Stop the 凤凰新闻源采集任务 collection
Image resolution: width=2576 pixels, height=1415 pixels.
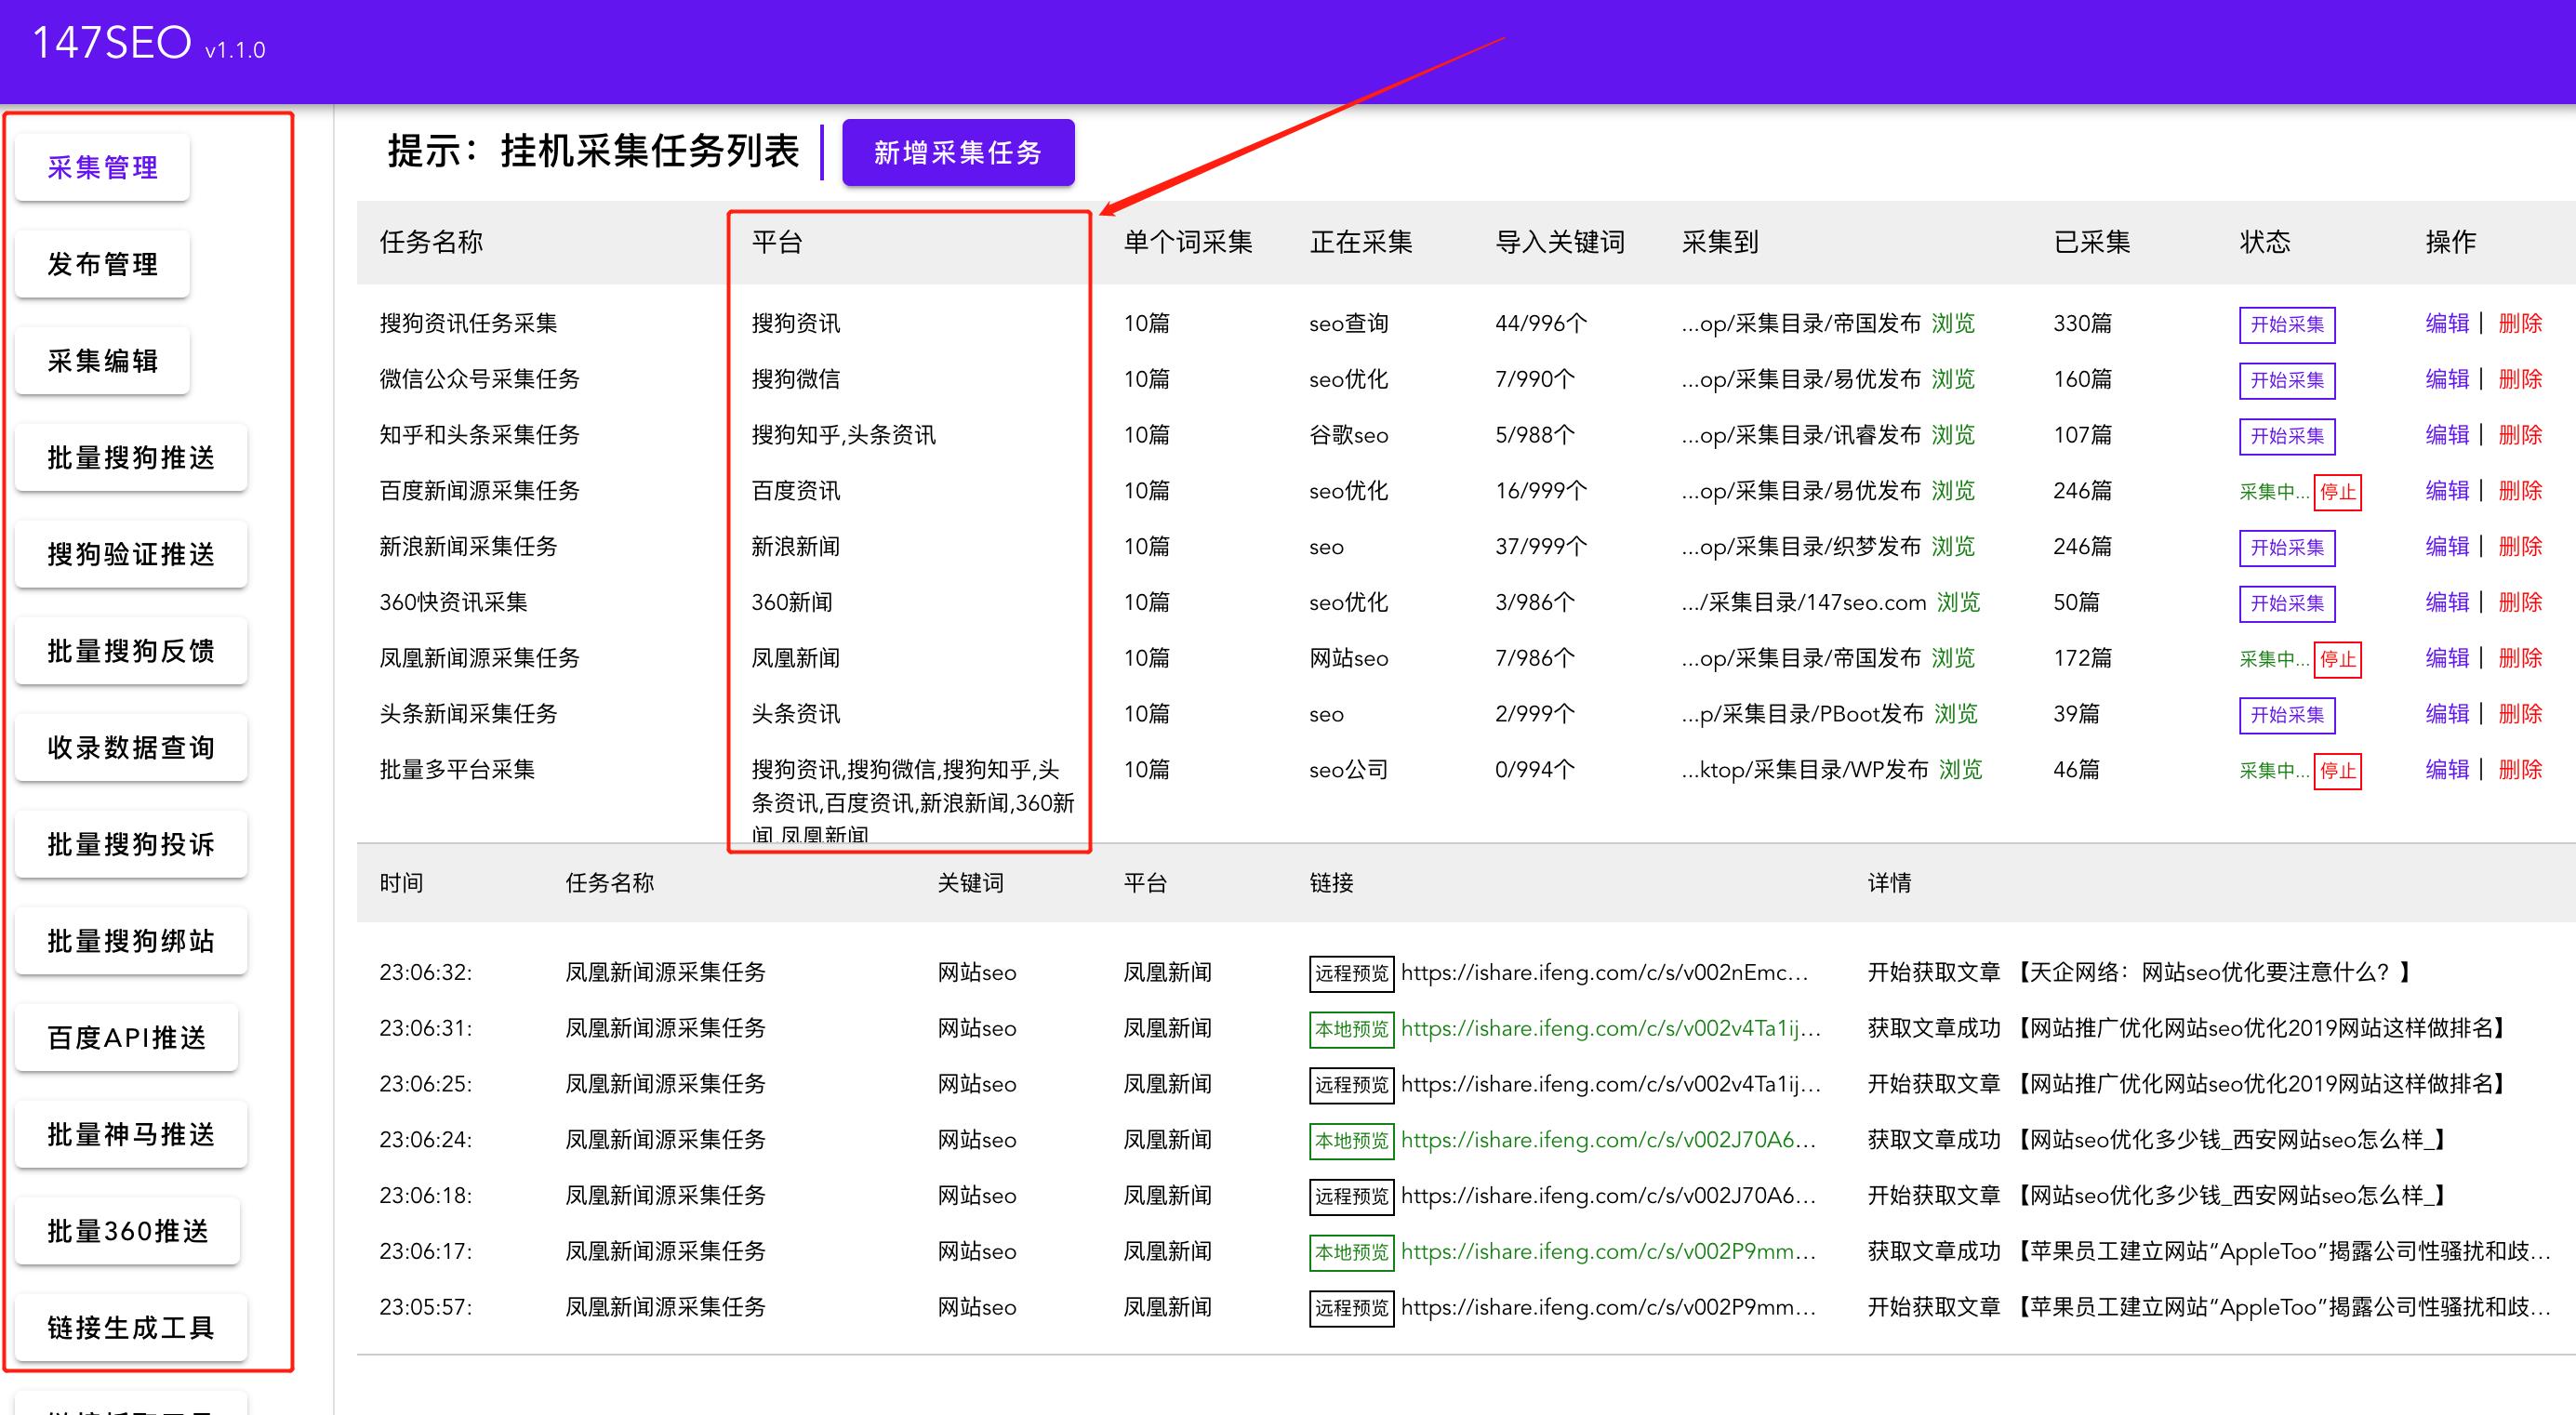click(2338, 659)
